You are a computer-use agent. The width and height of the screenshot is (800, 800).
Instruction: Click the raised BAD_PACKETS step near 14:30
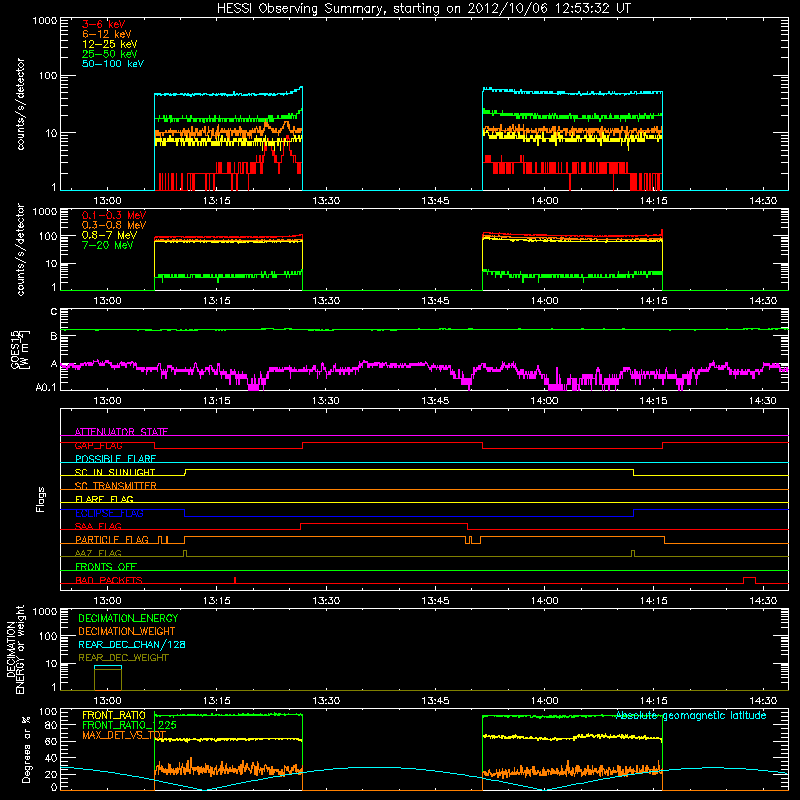[749, 580]
